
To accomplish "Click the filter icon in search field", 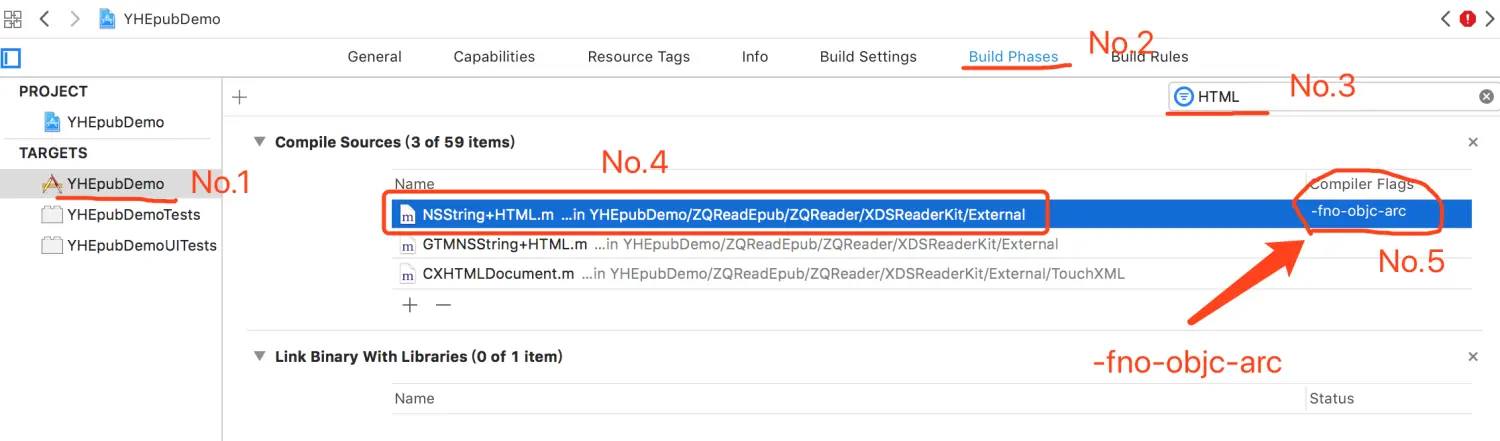I will [1184, 97].
